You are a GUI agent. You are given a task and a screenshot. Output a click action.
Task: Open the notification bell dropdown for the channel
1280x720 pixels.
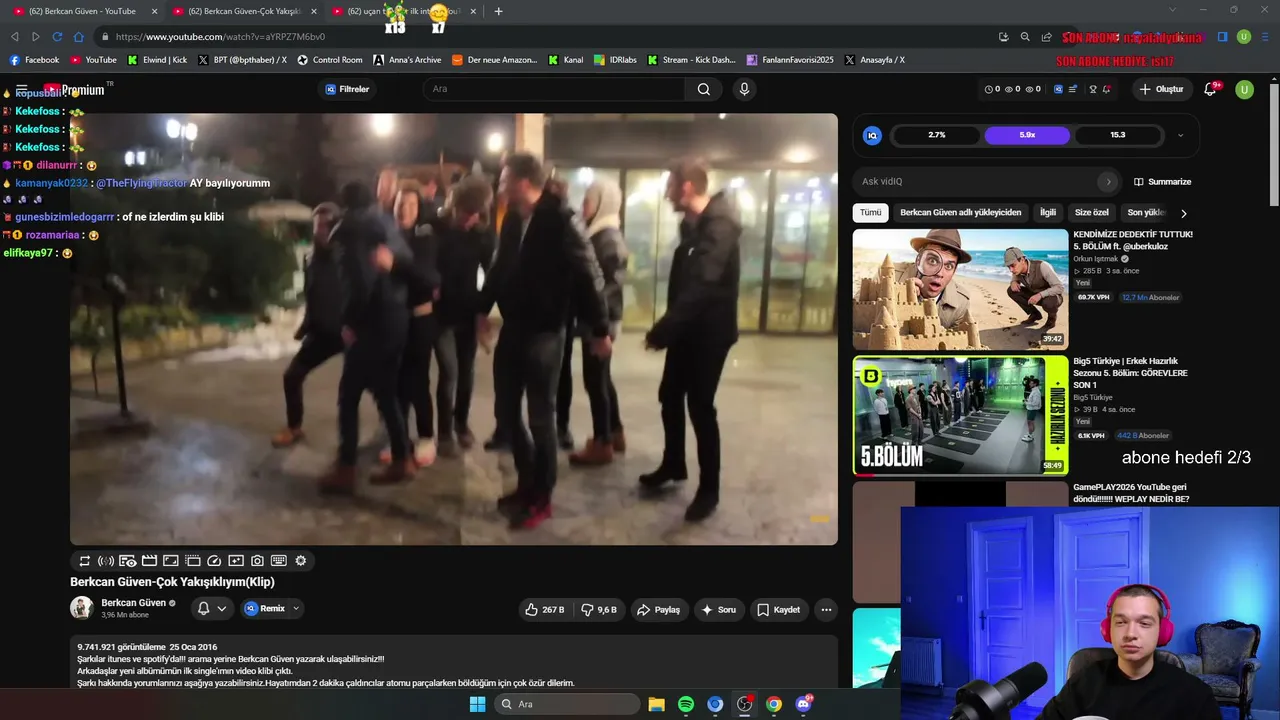click(212, 608)
